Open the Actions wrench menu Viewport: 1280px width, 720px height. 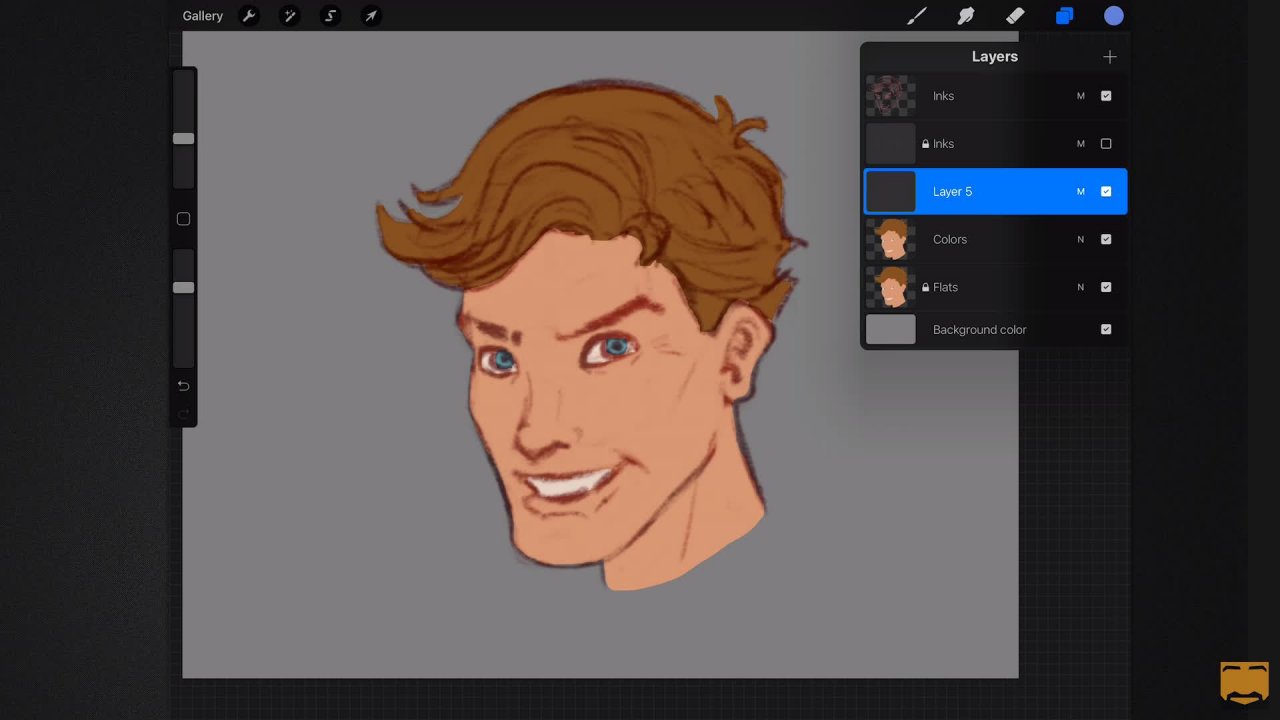pos(249,16)
